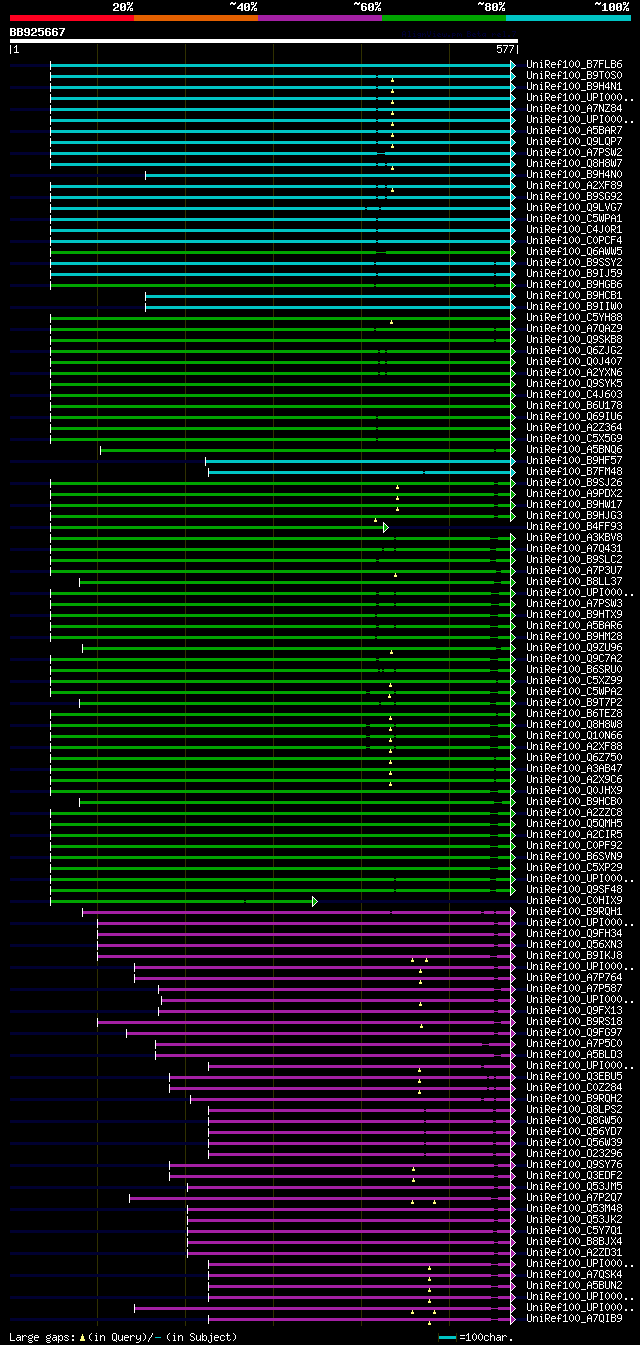Select label UniRef100_B9SG92
Image resolution: width=640 pixels, height=1345 pixels.
[x=574, y=196]
